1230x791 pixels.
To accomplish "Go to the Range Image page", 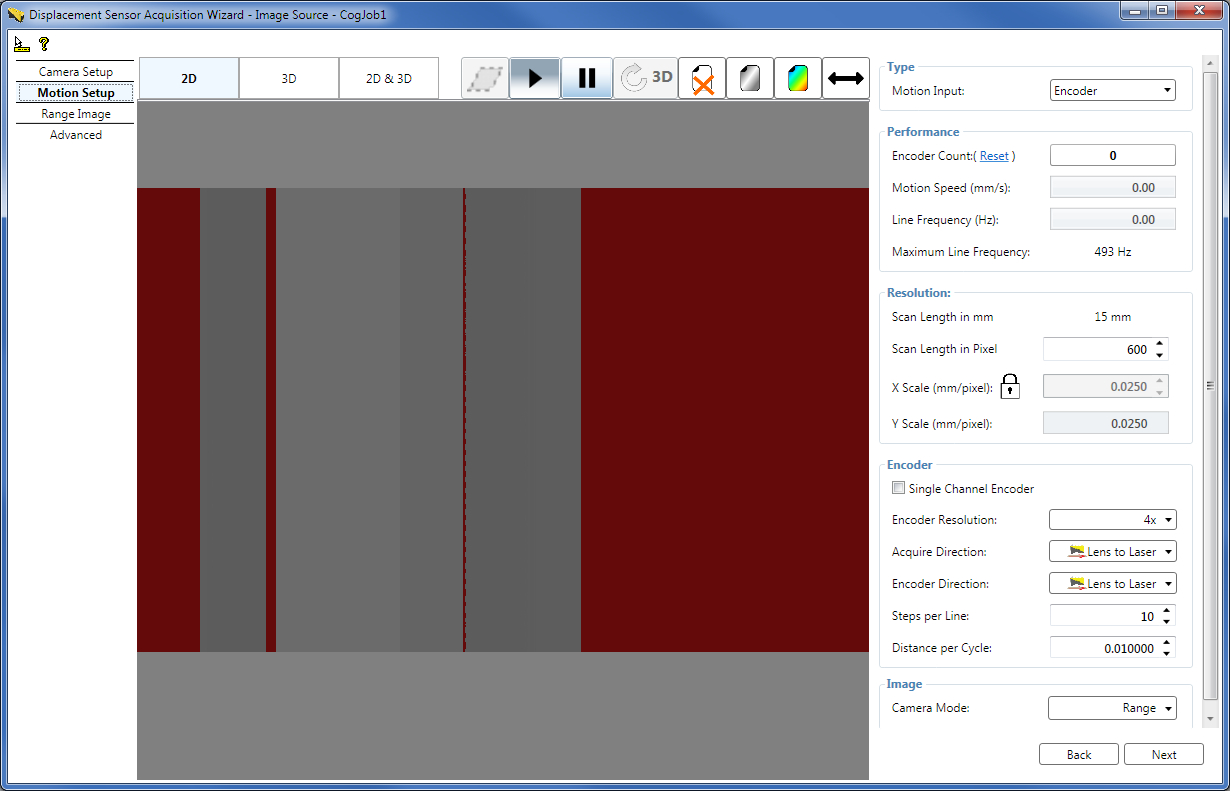I will click(x=76, y=113).
